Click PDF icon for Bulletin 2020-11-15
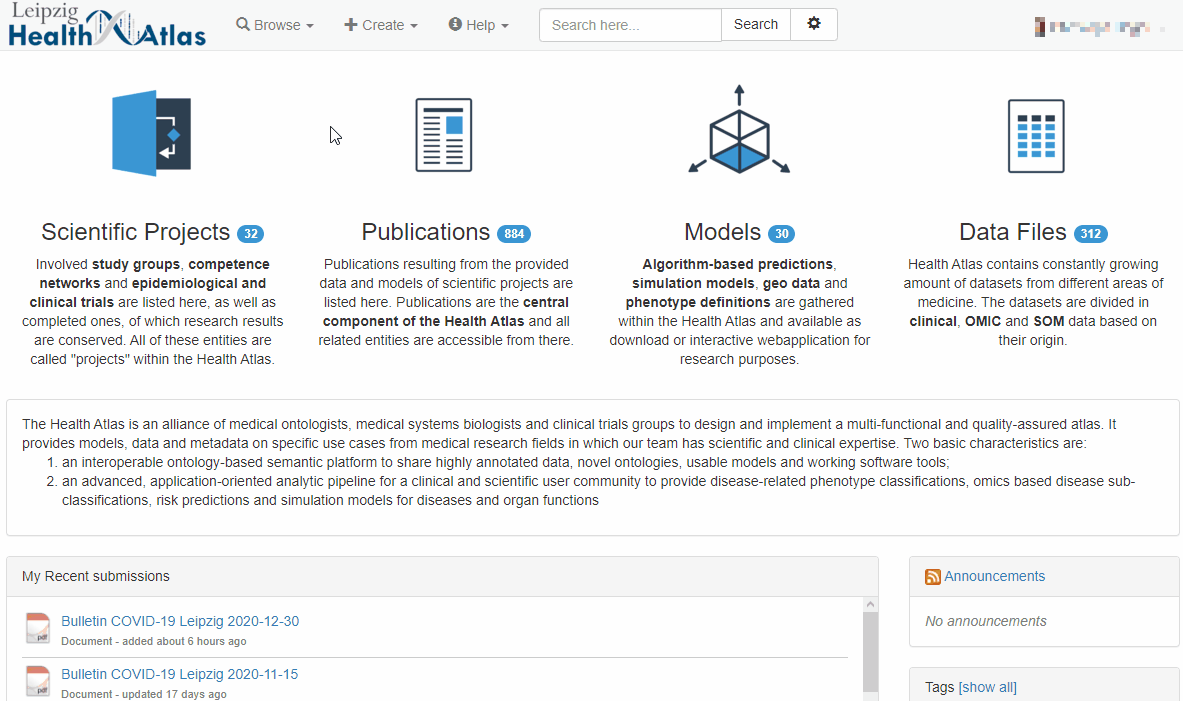The height and width of the screenshot is (701, 1183). coord(38,681)
